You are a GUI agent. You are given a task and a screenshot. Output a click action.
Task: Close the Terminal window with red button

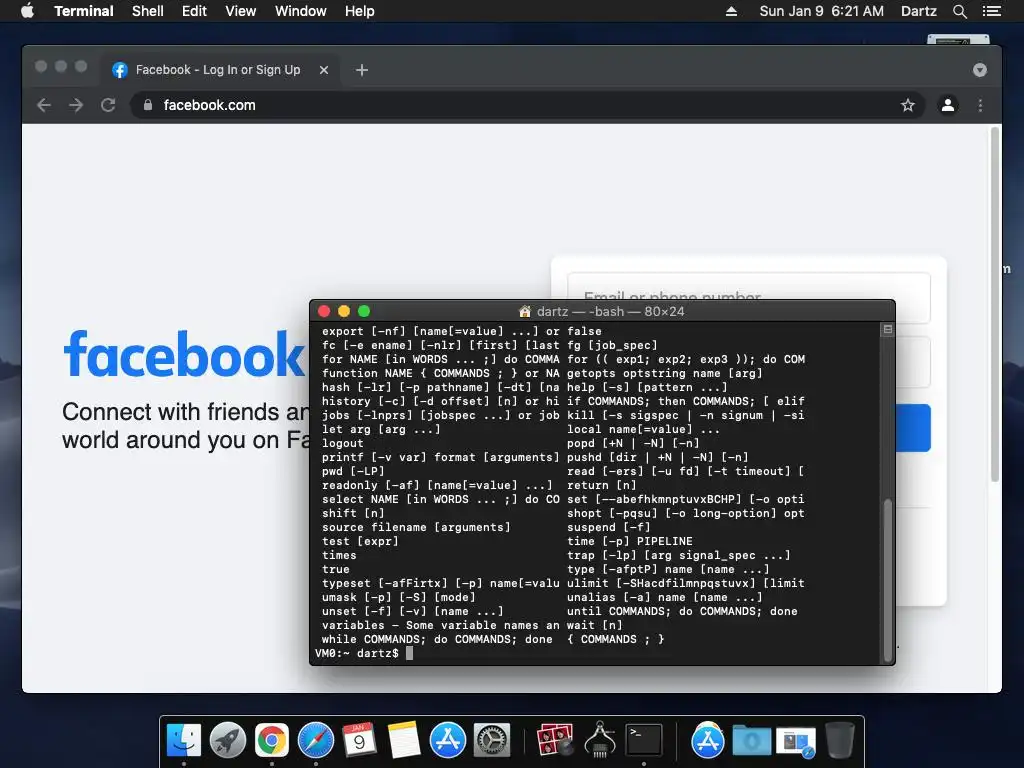324,312
